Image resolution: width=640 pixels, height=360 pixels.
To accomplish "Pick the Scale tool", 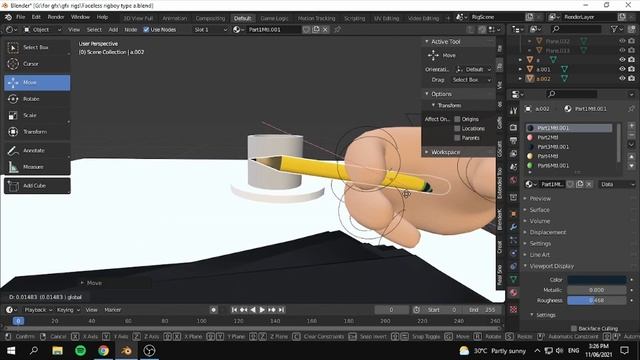I will pos(37,116).
